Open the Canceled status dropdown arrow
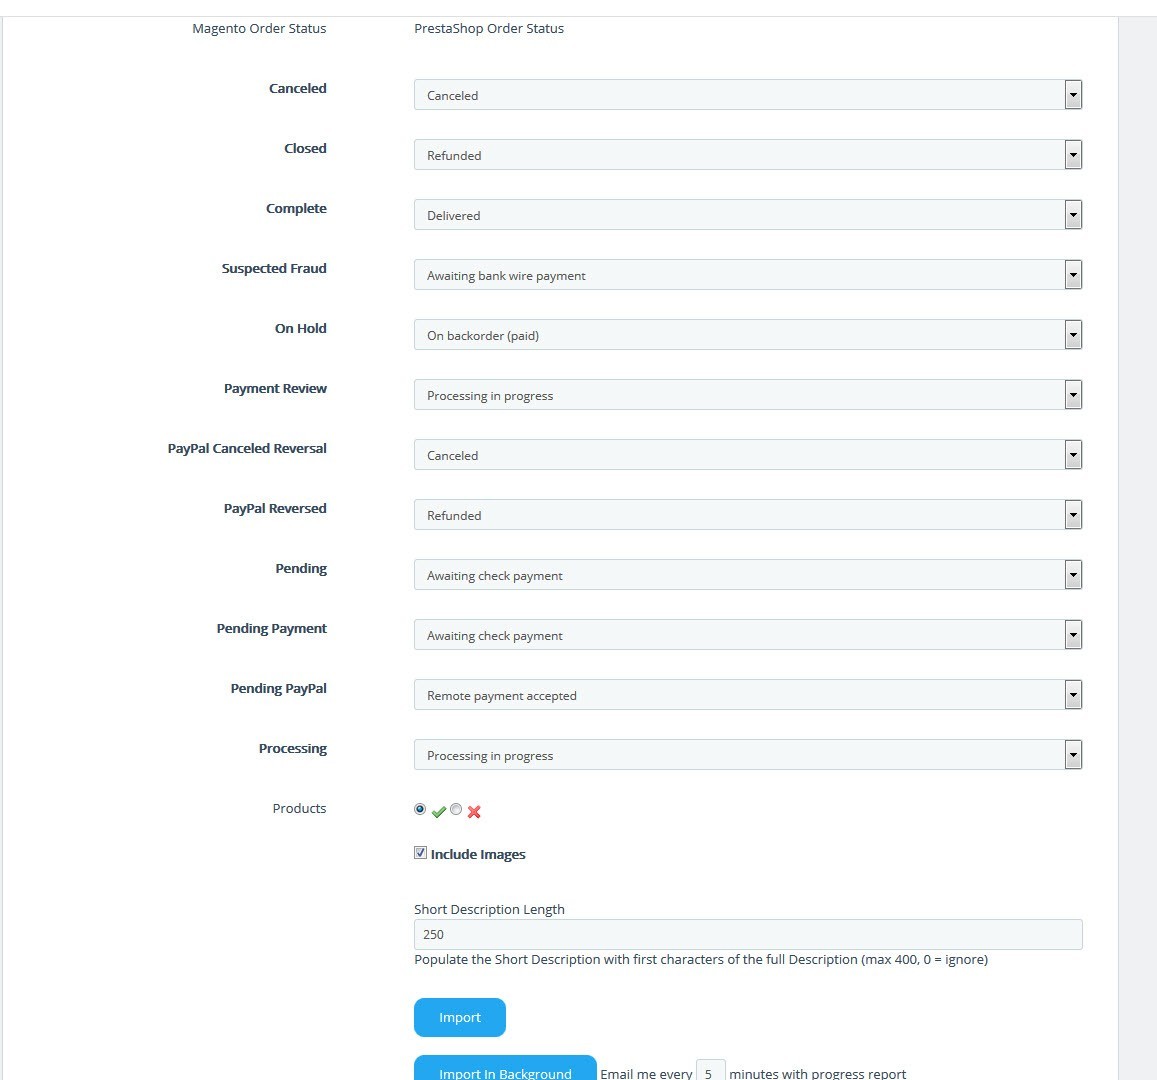Image resolution: width=1157 pixels, height=1080 pixels. 1073,95
